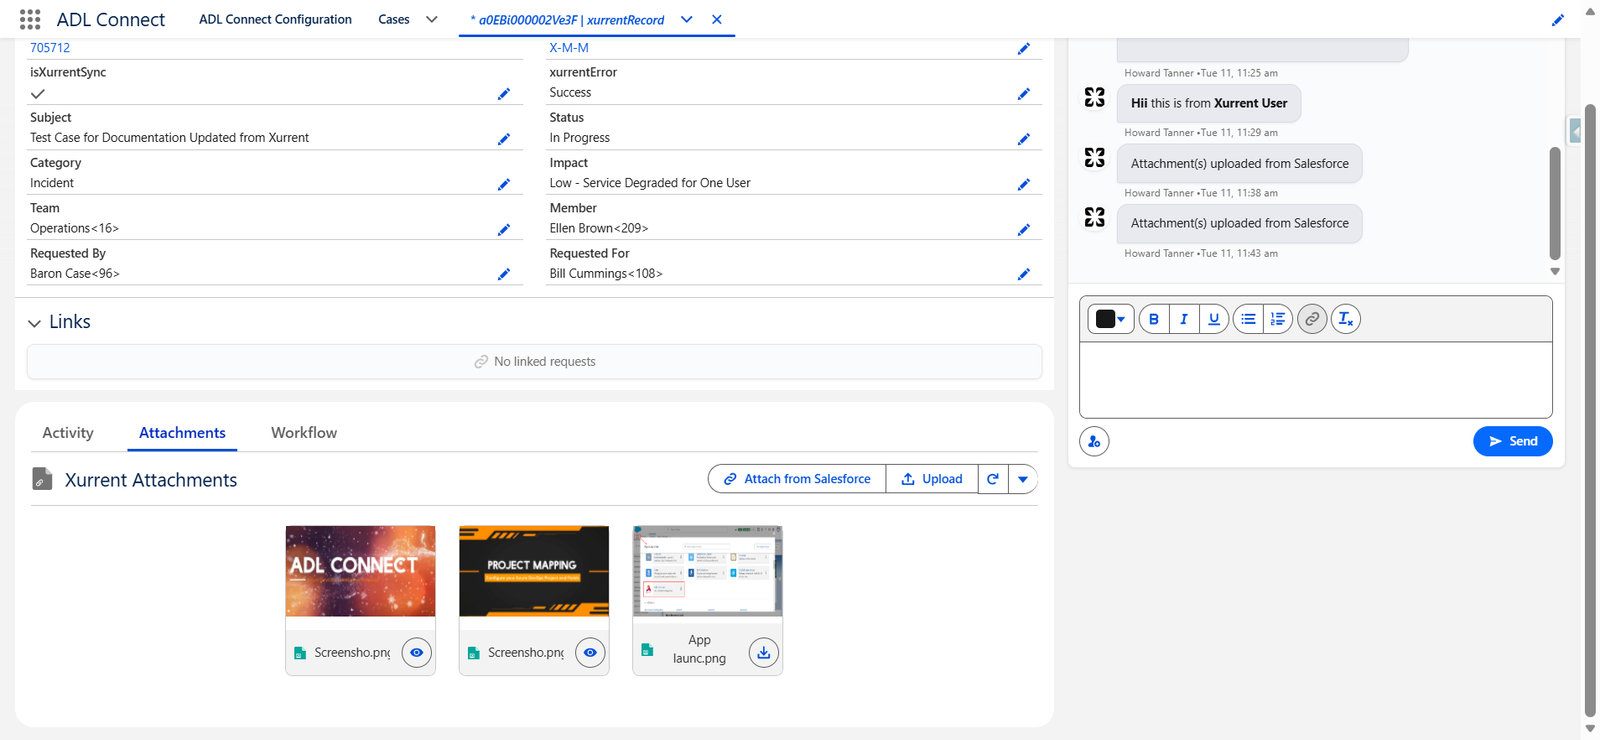Edit the xurrentError field pencil

pos(1024,94)
